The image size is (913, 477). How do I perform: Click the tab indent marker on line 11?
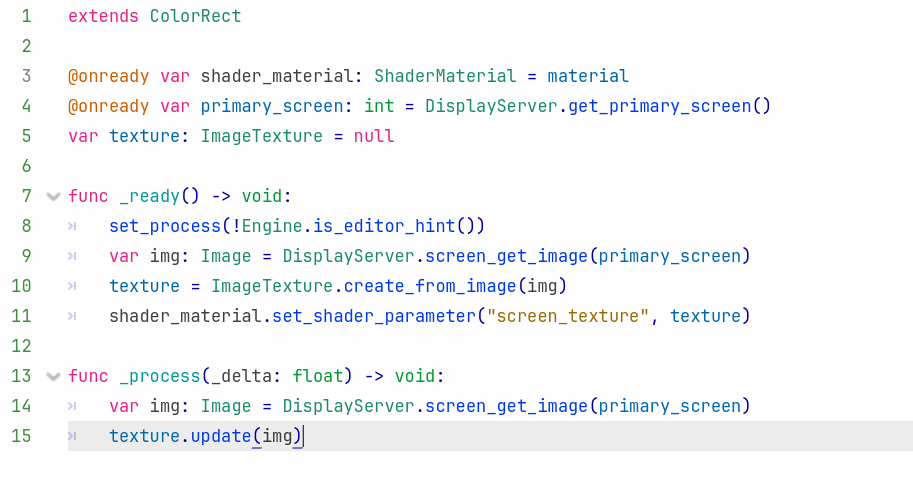click(x=73, y=316)
